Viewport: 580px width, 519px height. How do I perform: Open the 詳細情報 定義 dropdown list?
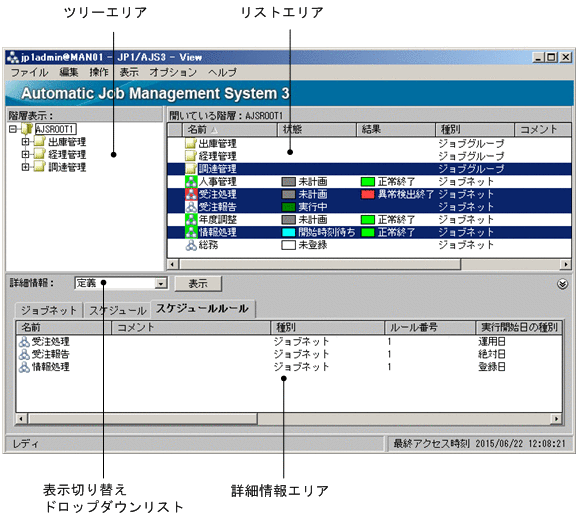161,284
